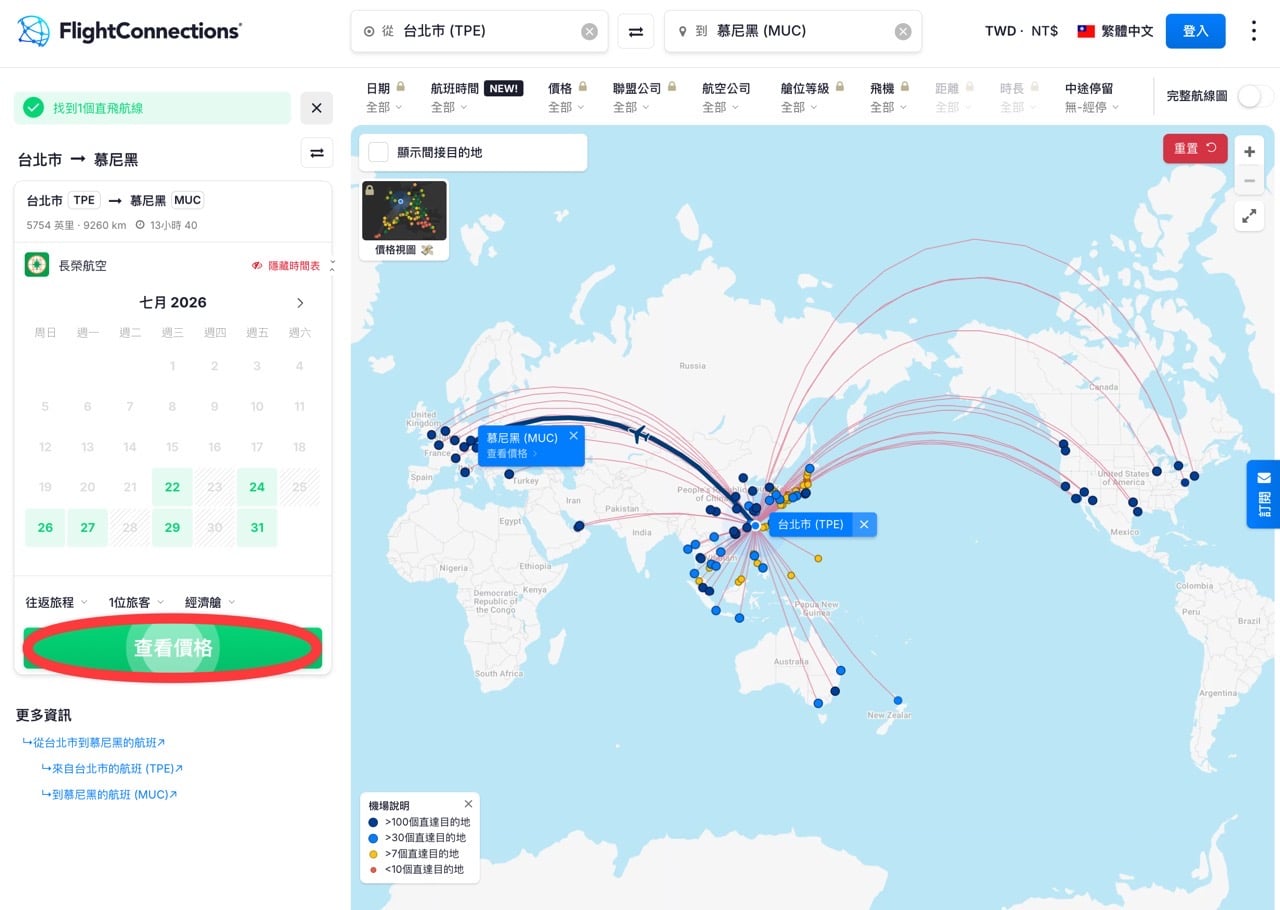The height and width of the screenshot is (910, 1280).
Task: Close the 機場說明 legend
Action: coord(468,804)
